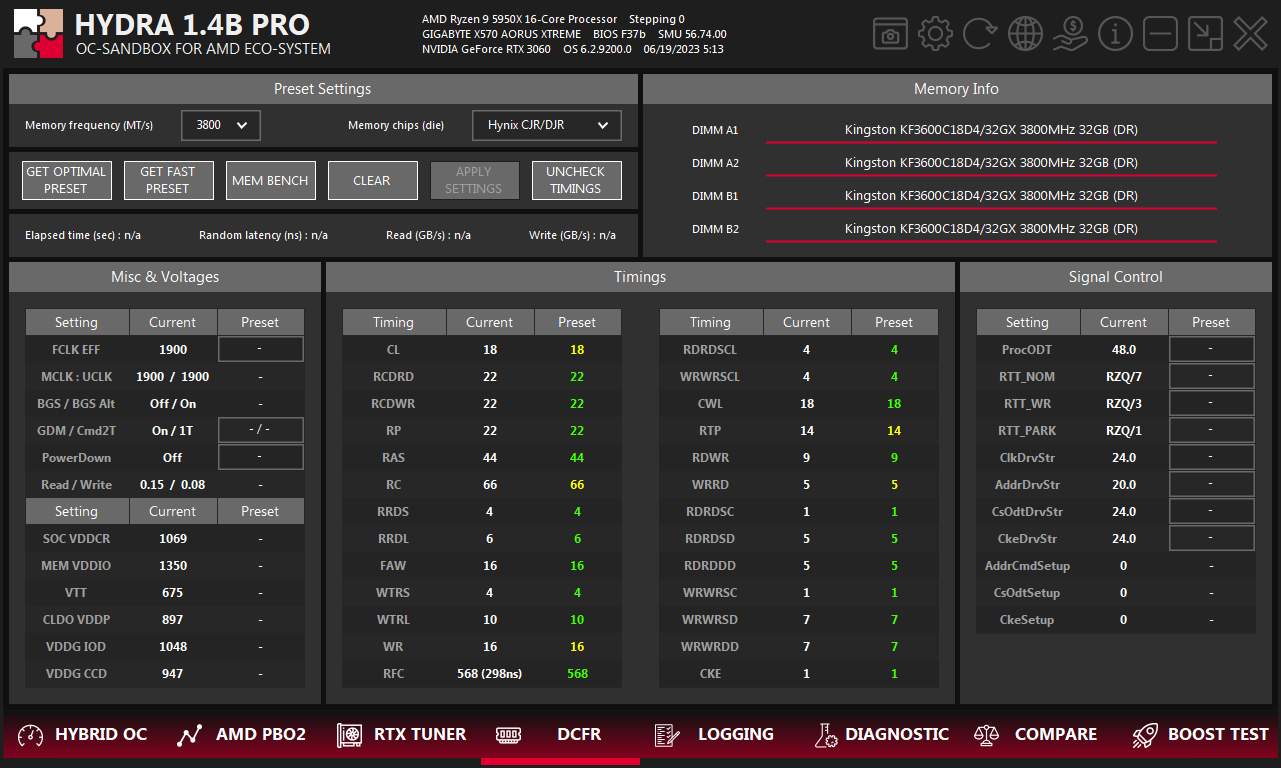
Task: Open the info icon in the title bar
Action: pyautogui.click(x=1115, y=34)
